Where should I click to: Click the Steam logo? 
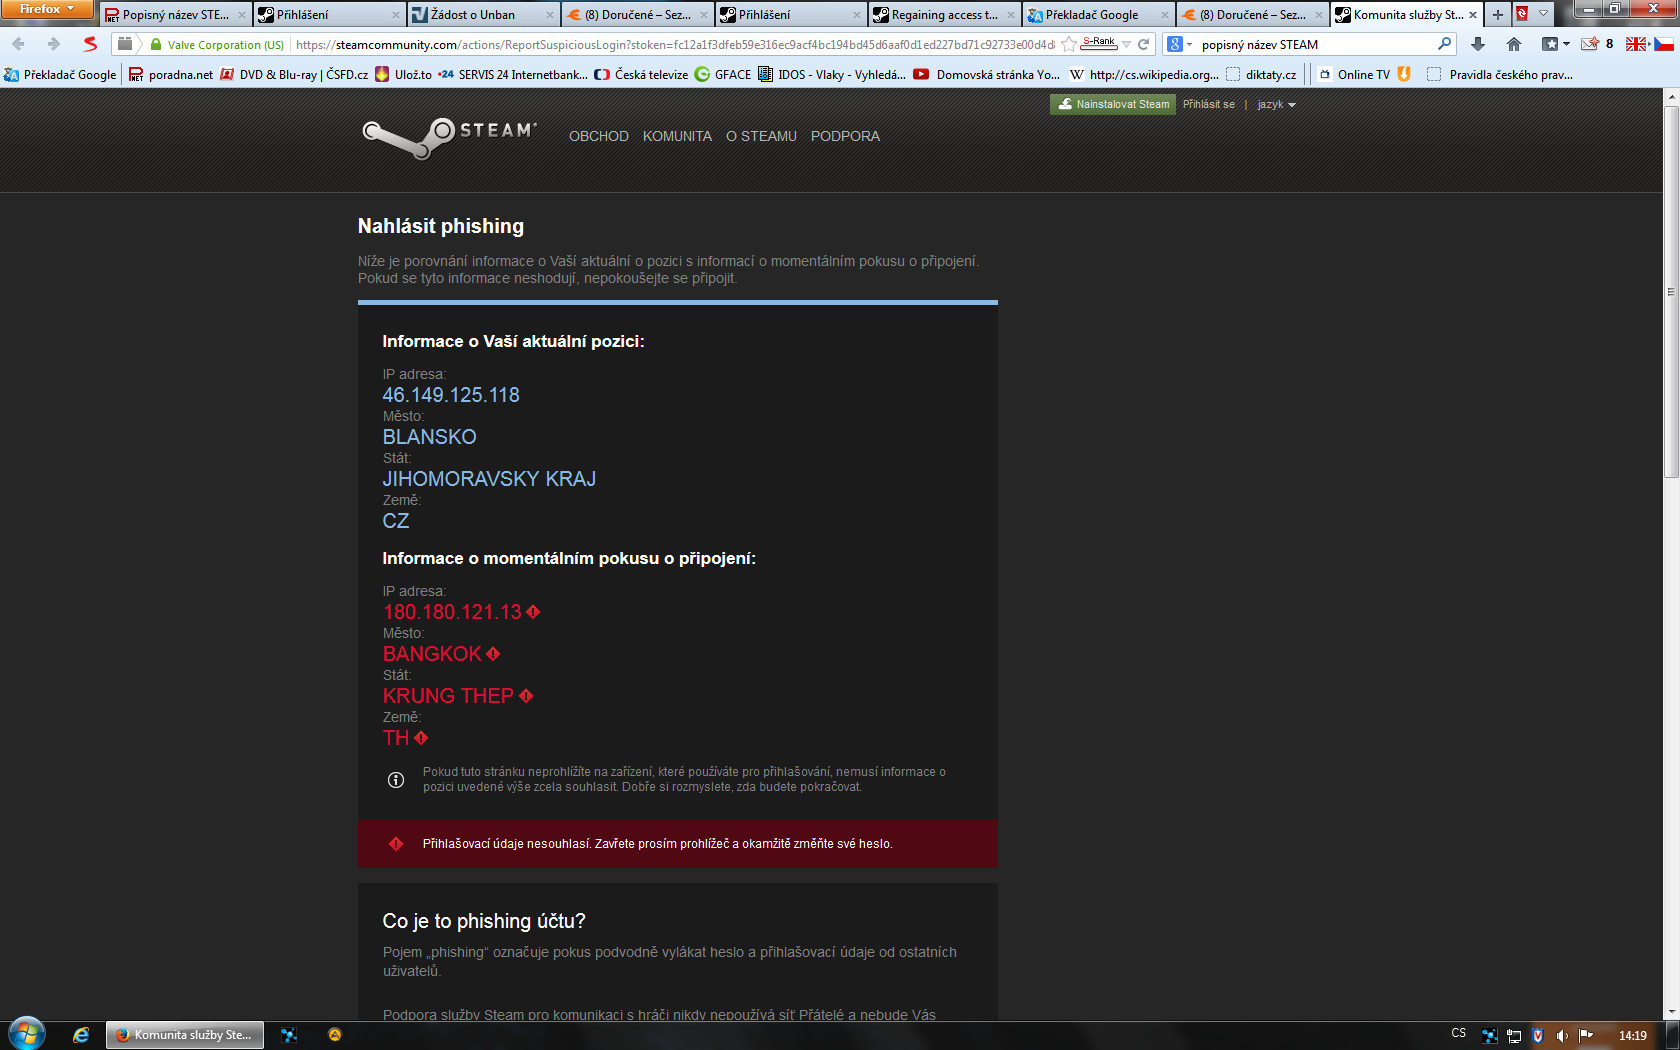pyautogui.click(x=449, y=138)
